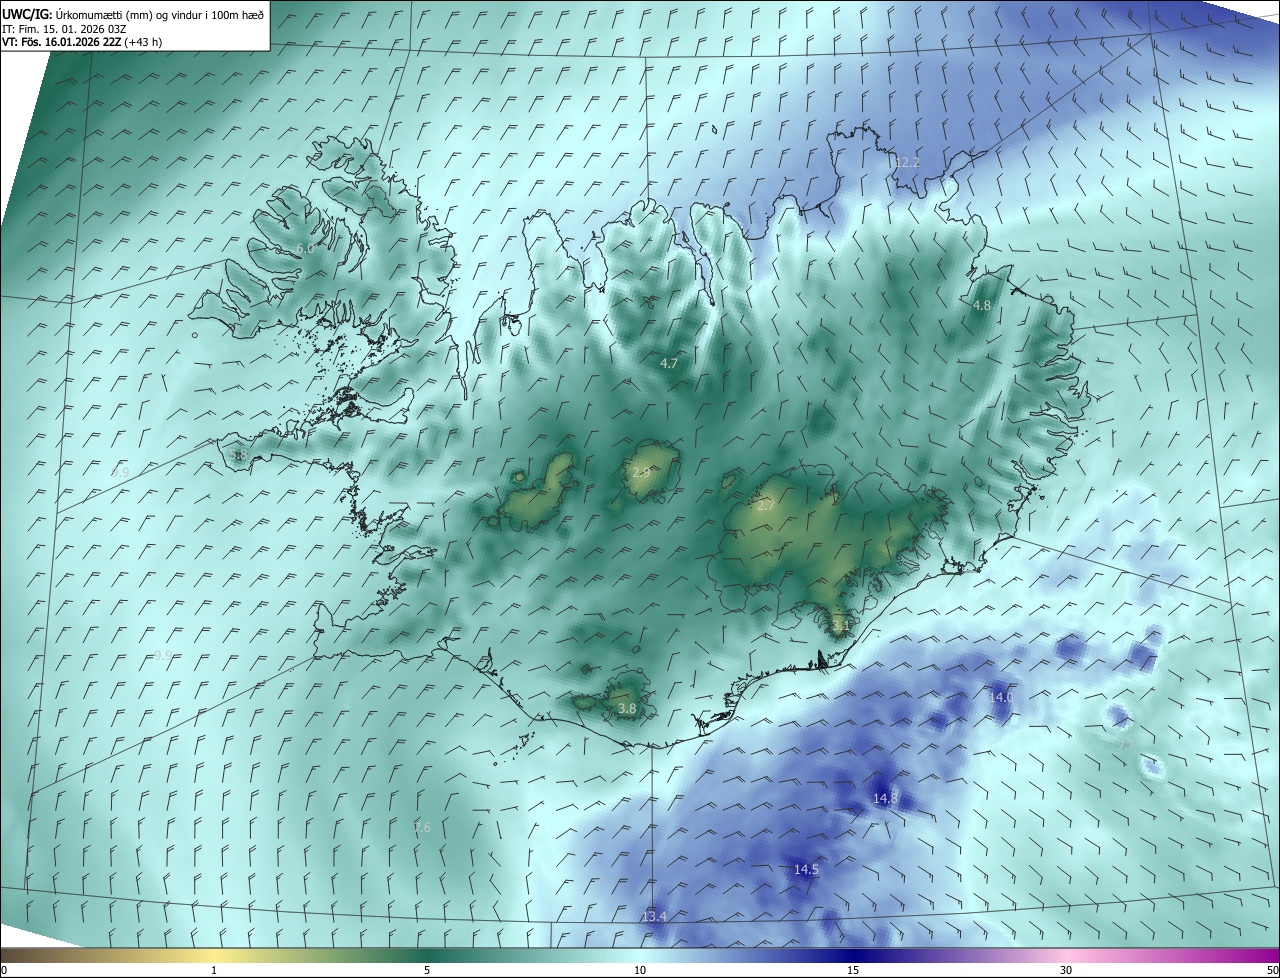This screenshot has width=1280, height=978.
Task: Click the 3.1 value label near southeast coast
Action: 840,626
